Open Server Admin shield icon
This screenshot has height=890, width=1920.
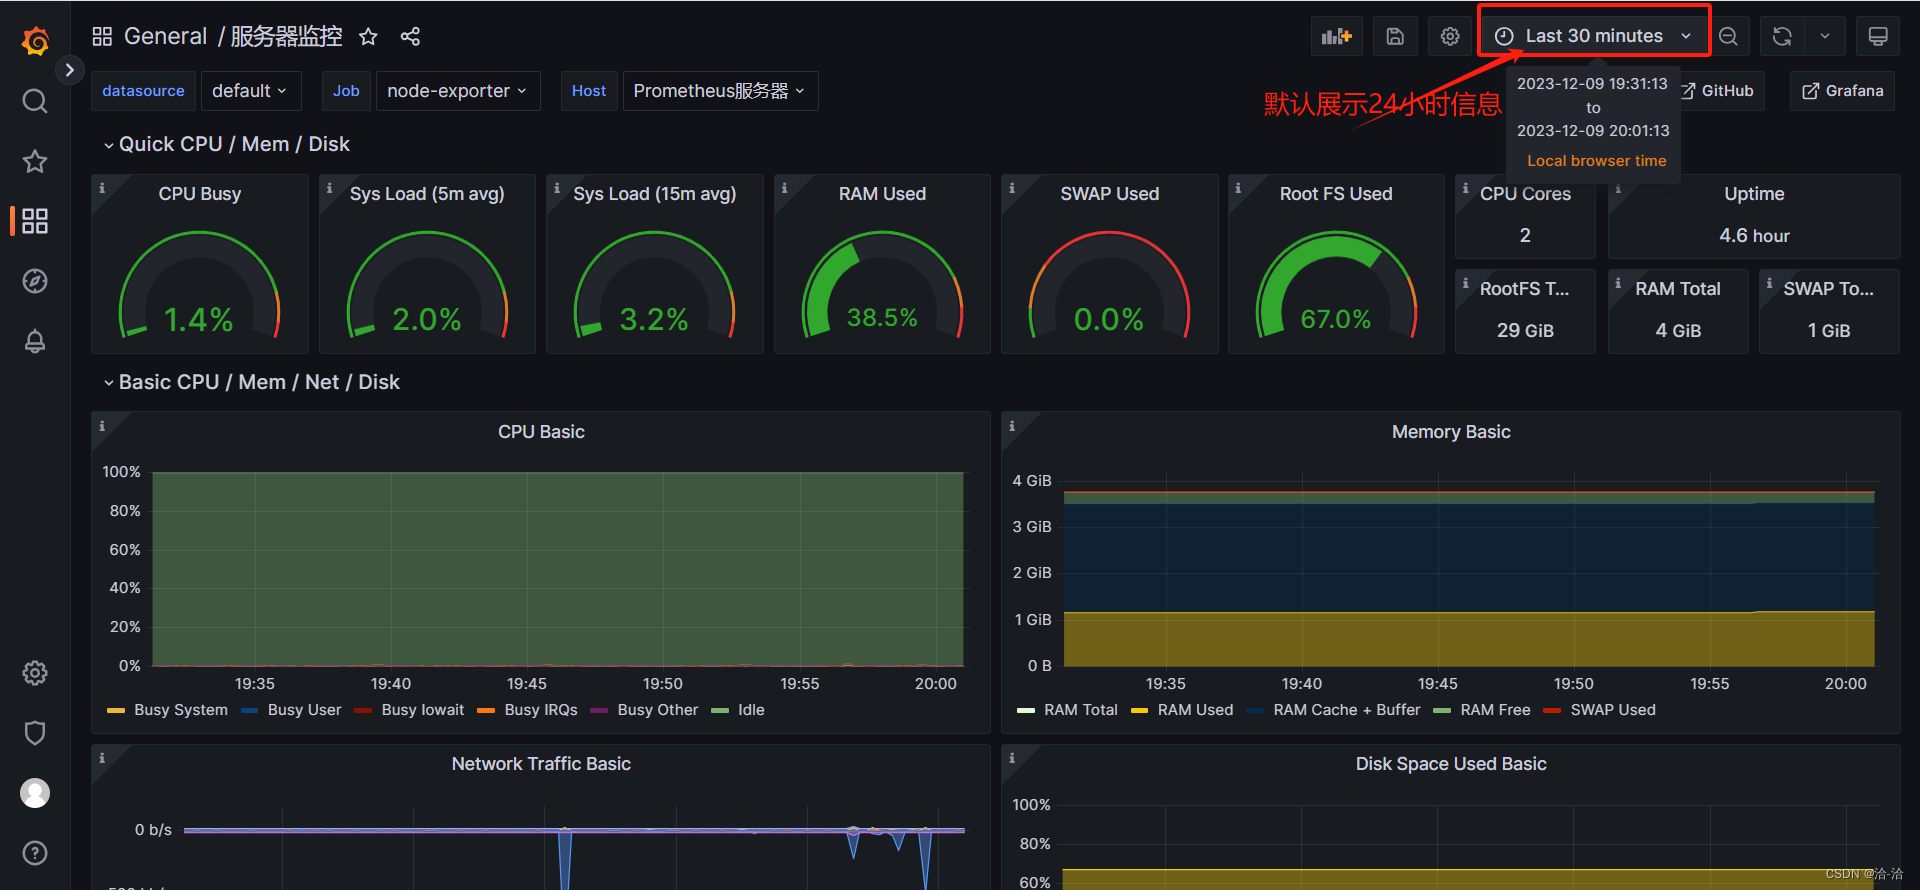(35, 733)
